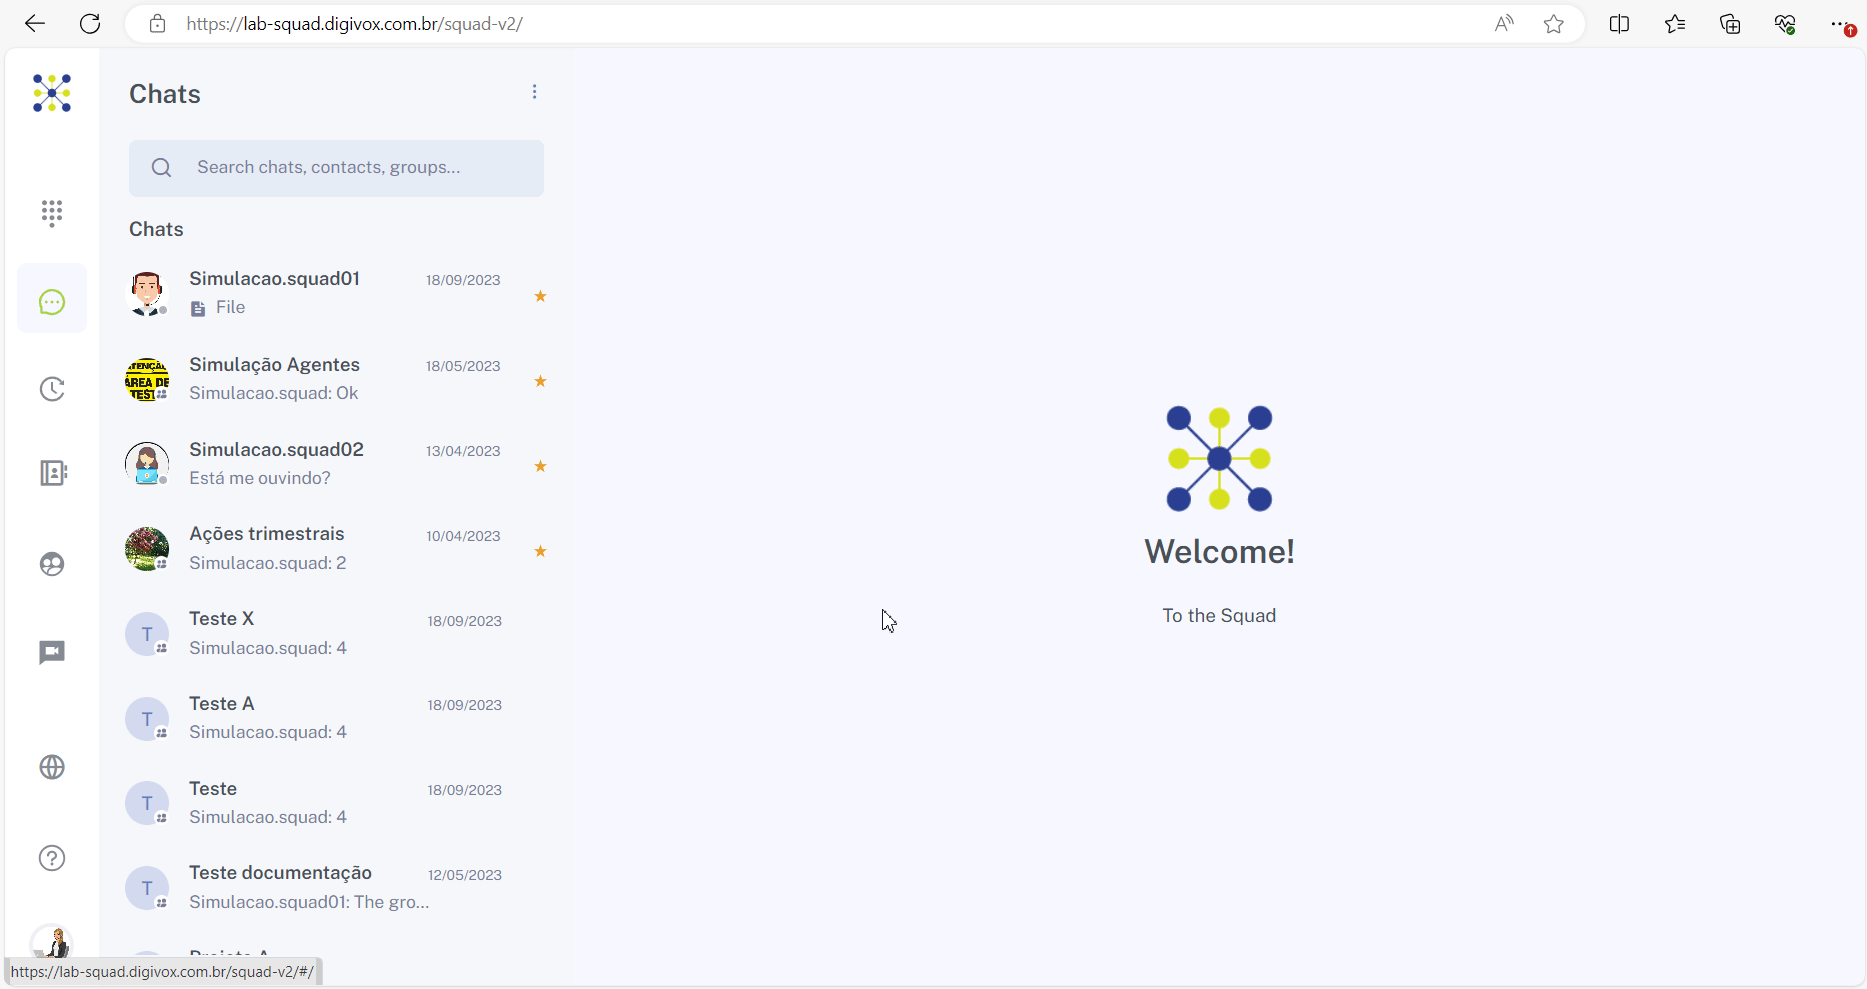The width and height of the screenshot is (1867, 989).
Task: Click the globe language icon
Action: (x=52, y=767)
